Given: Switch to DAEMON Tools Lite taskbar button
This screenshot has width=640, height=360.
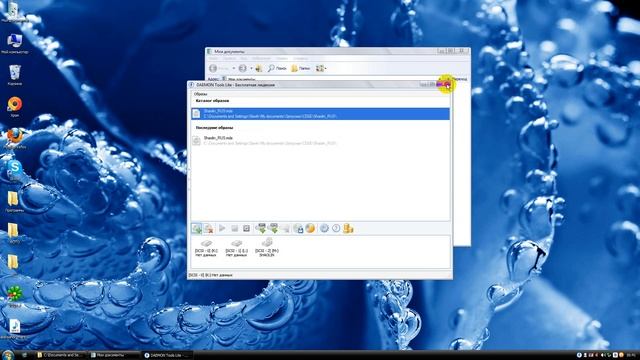Looking at the screenshot, I should [x=167, y=355].
